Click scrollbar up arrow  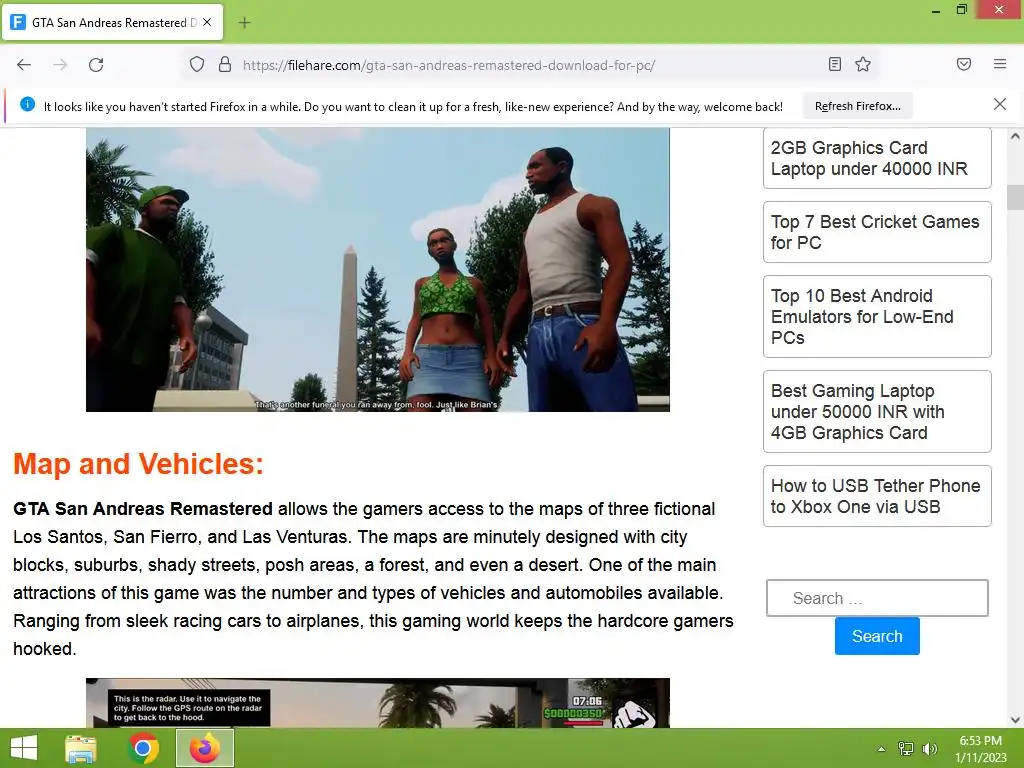(1015, 136)
